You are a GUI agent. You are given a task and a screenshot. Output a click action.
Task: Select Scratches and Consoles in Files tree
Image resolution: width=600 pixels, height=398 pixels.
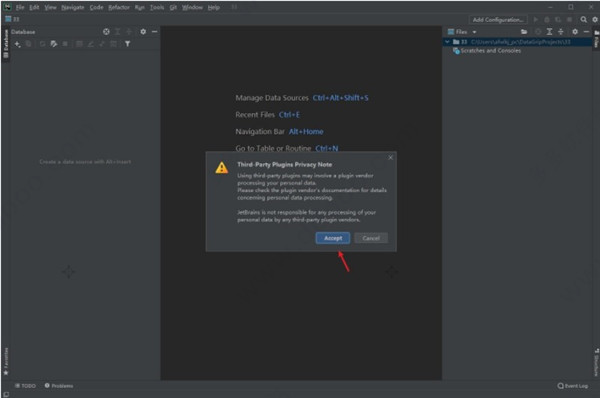(x=487, y=51)
